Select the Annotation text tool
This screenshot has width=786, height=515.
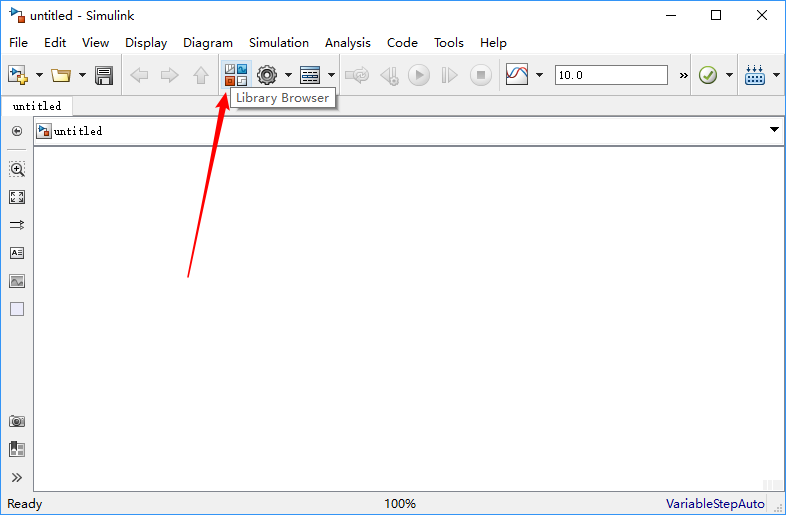click(17, 253)
